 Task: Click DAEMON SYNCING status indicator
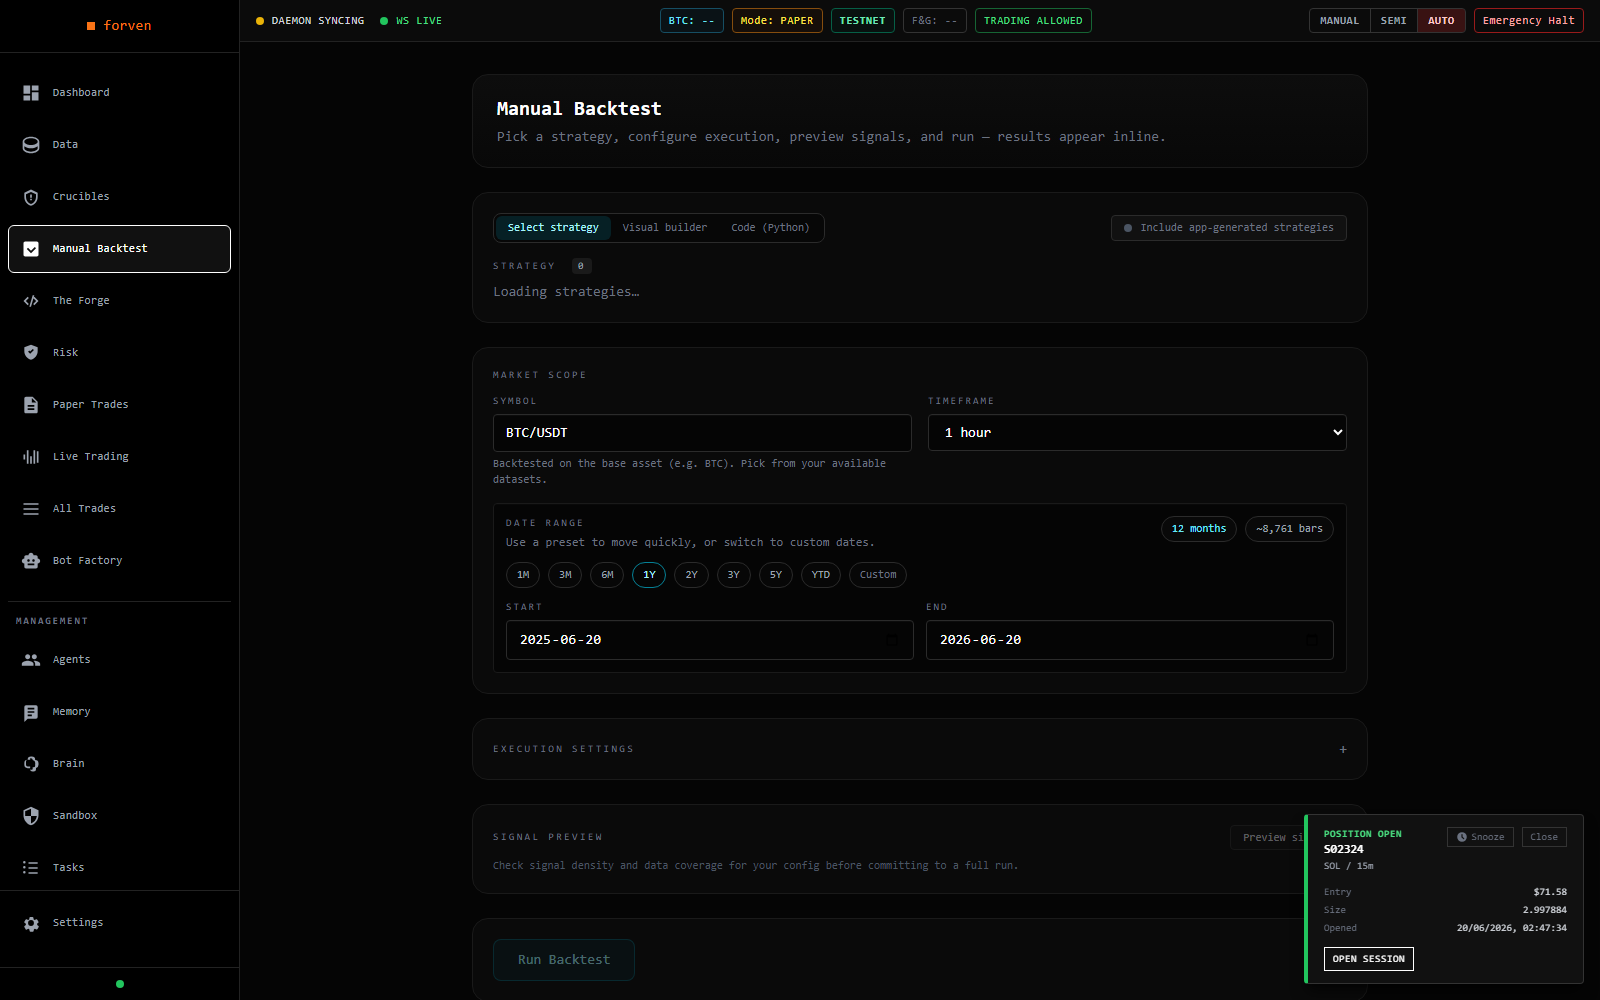310,21
